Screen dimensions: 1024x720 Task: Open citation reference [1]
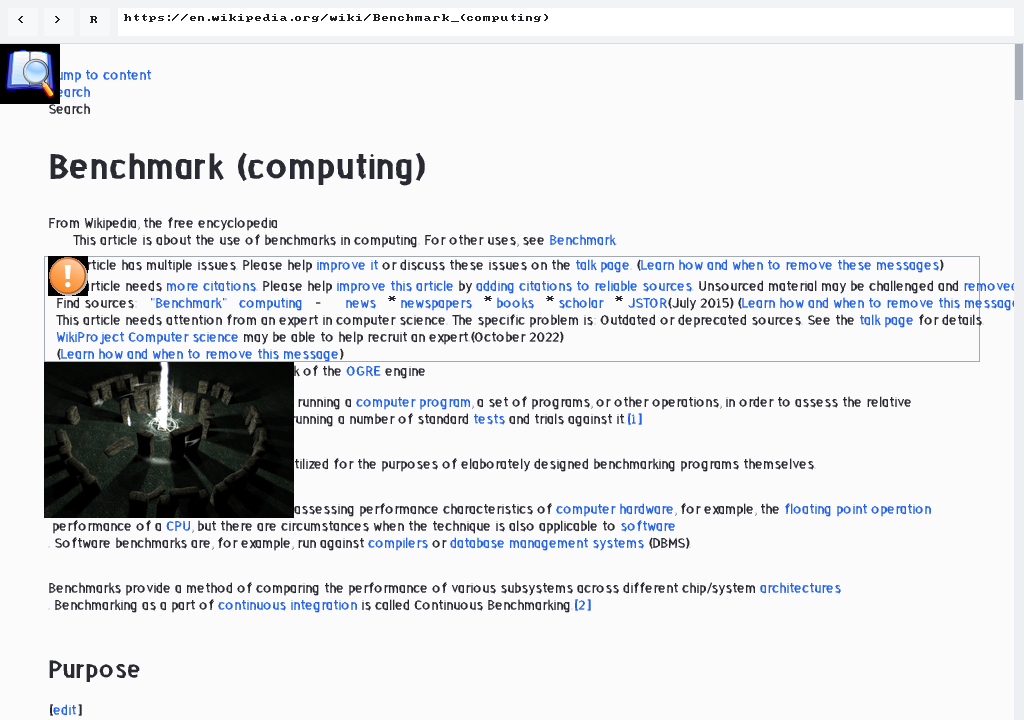(x=635, y=419)
